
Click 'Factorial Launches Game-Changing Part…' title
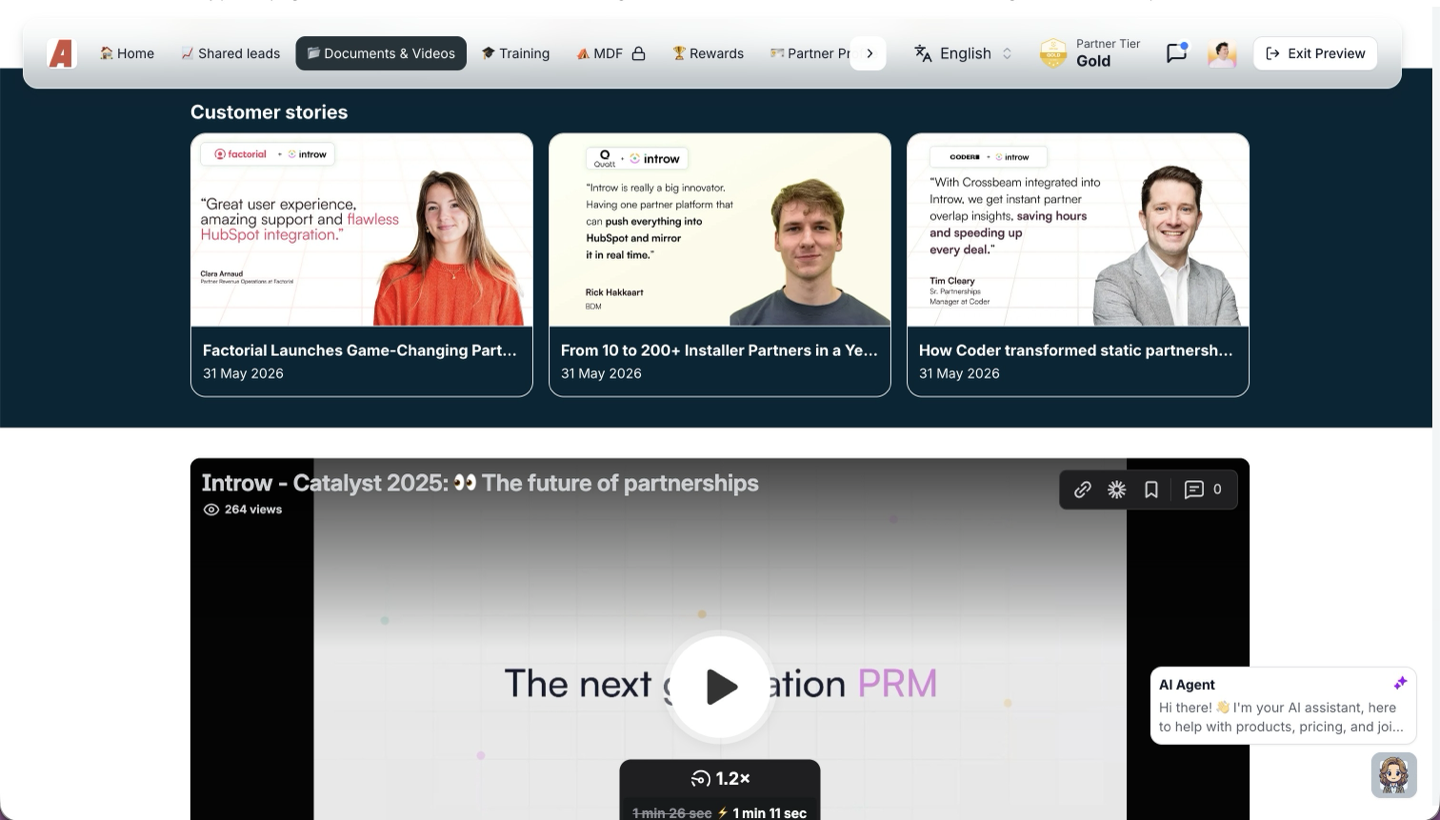point(360,350)
